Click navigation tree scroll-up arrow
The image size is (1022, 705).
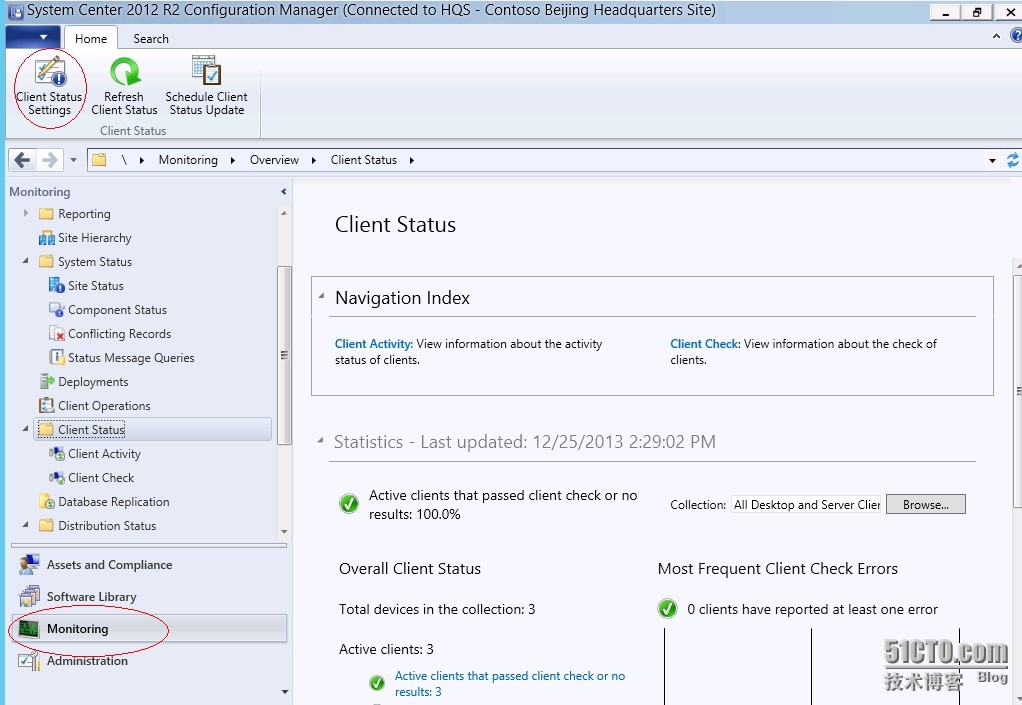click(284, 213)
